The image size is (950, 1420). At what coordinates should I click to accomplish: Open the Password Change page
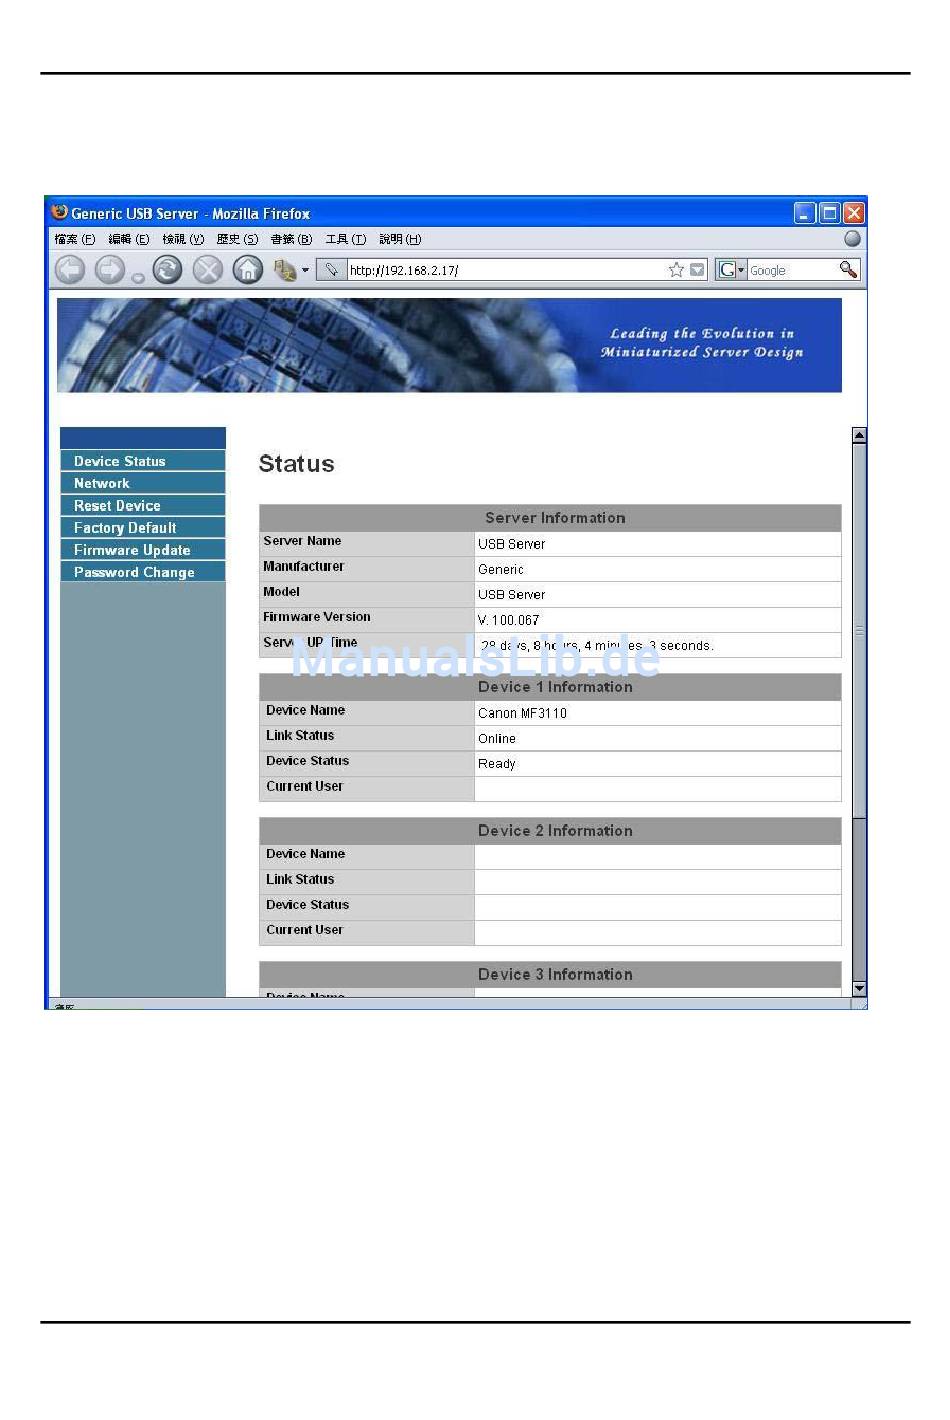(x=143, y=572)
